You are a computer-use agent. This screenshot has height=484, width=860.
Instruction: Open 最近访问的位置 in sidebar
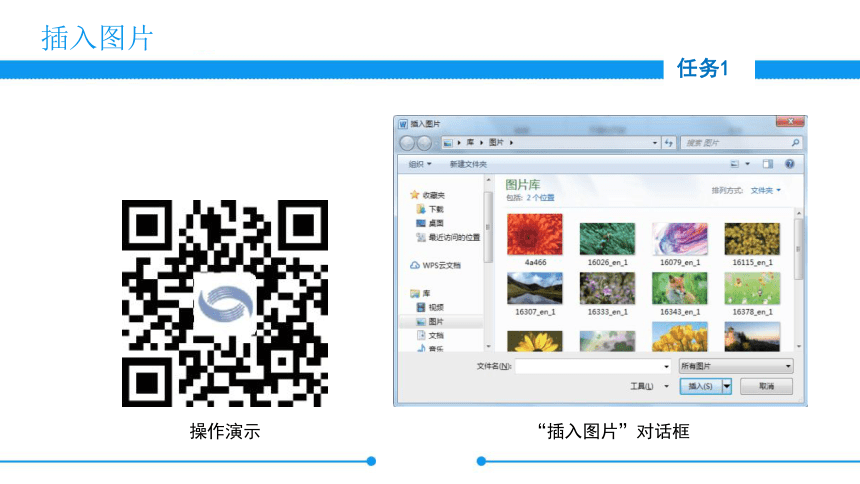point(448,238)
